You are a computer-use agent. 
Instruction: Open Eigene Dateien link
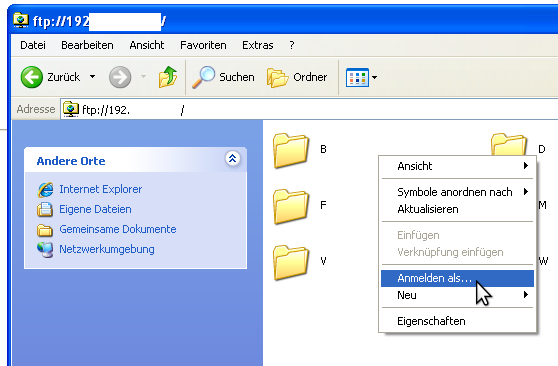pos(95,209)
